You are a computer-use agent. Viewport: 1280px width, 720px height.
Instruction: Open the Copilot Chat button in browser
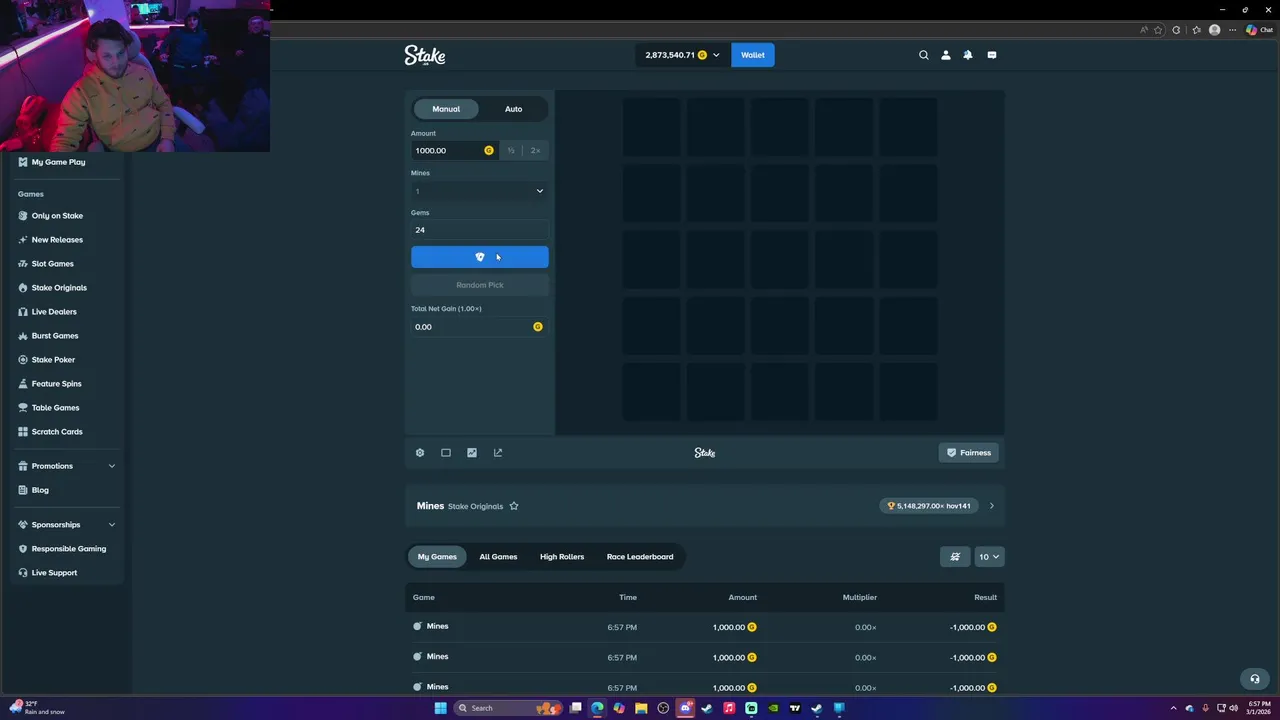pyautogui.click(x=1259, y=30)
